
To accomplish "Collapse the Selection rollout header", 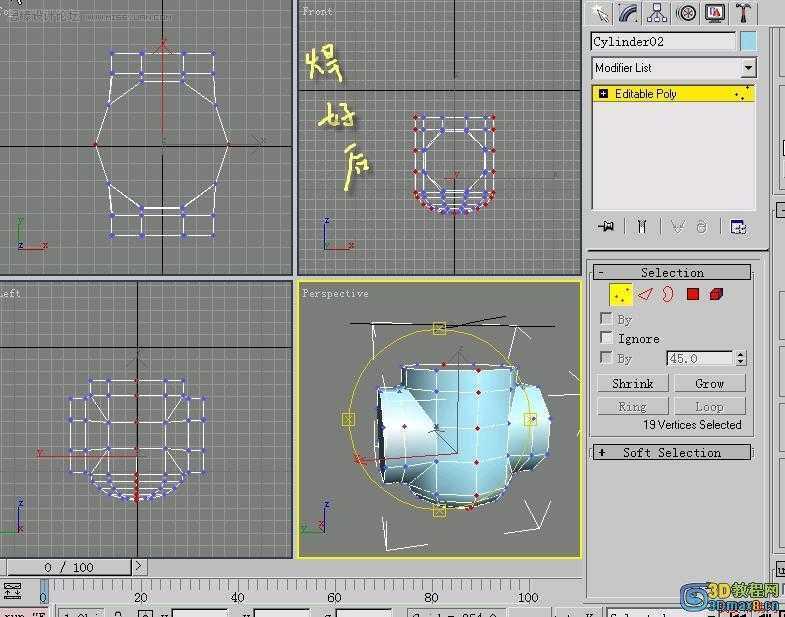I will coord(672,272).
